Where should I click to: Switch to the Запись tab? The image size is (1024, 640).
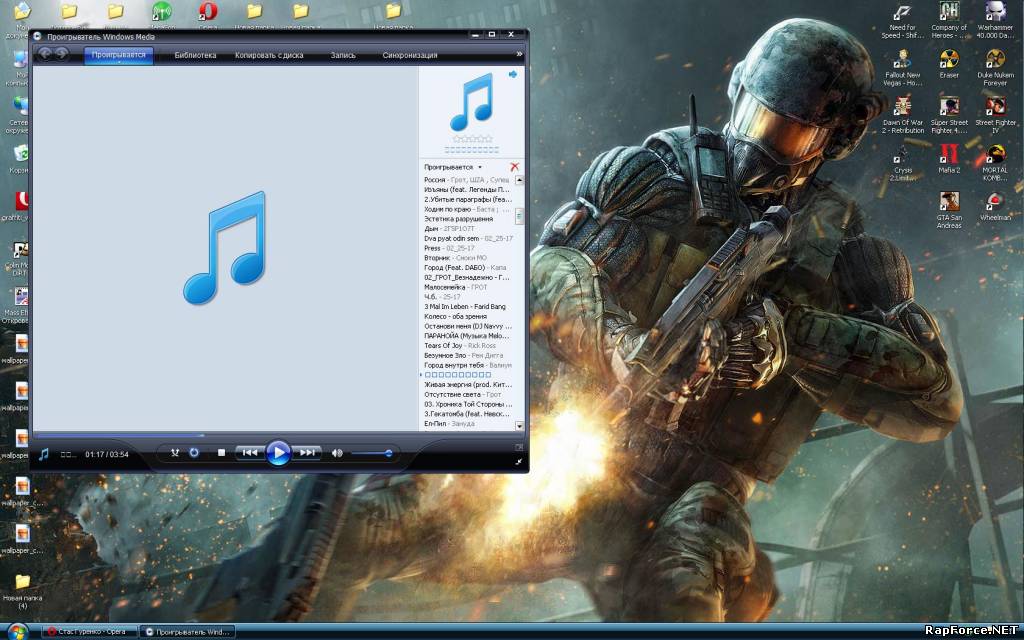click(343, 56)
